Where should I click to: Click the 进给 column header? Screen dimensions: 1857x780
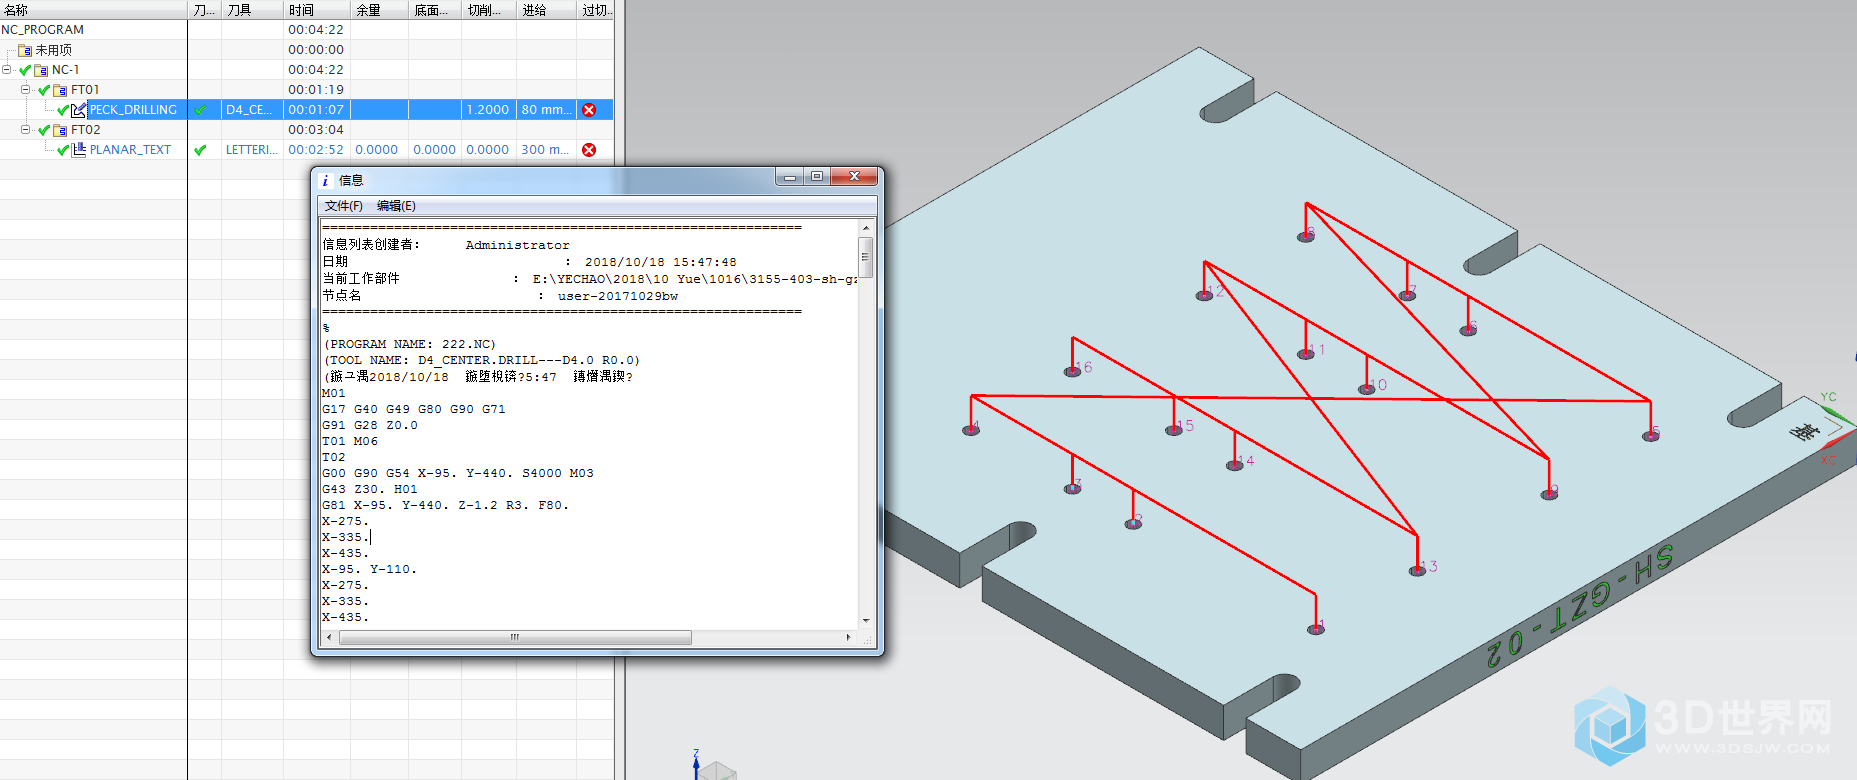click(547, 10)
